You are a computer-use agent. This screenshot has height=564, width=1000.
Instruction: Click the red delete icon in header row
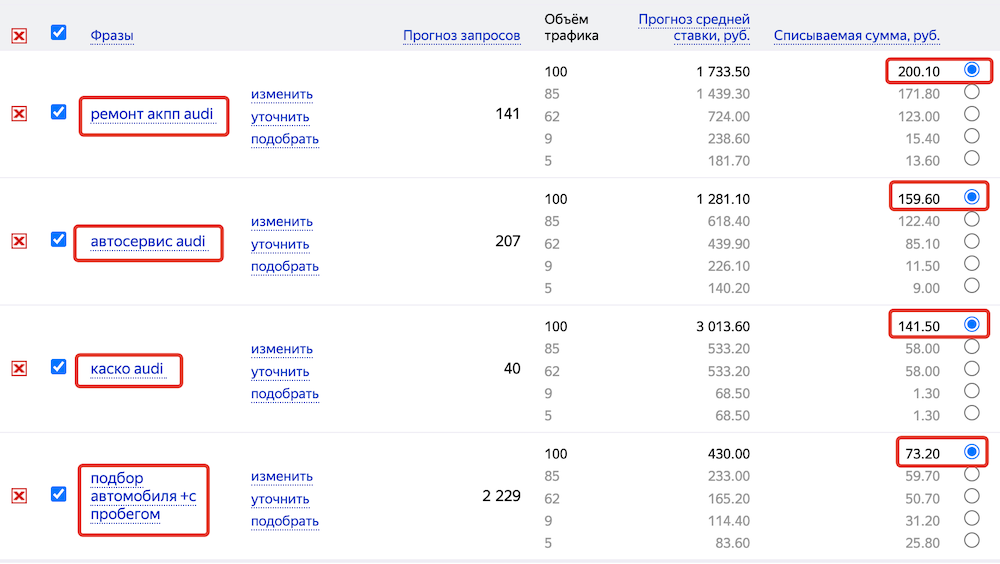[18, 36]
